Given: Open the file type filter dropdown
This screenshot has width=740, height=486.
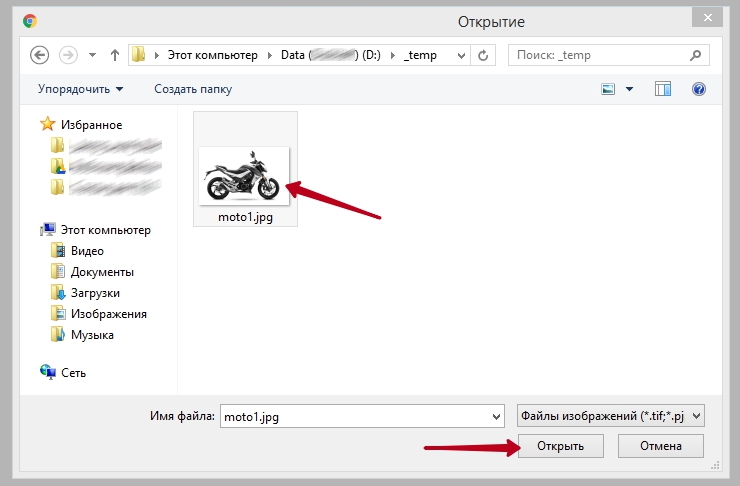Looking at the screenshot, I should tap(611, 416).
